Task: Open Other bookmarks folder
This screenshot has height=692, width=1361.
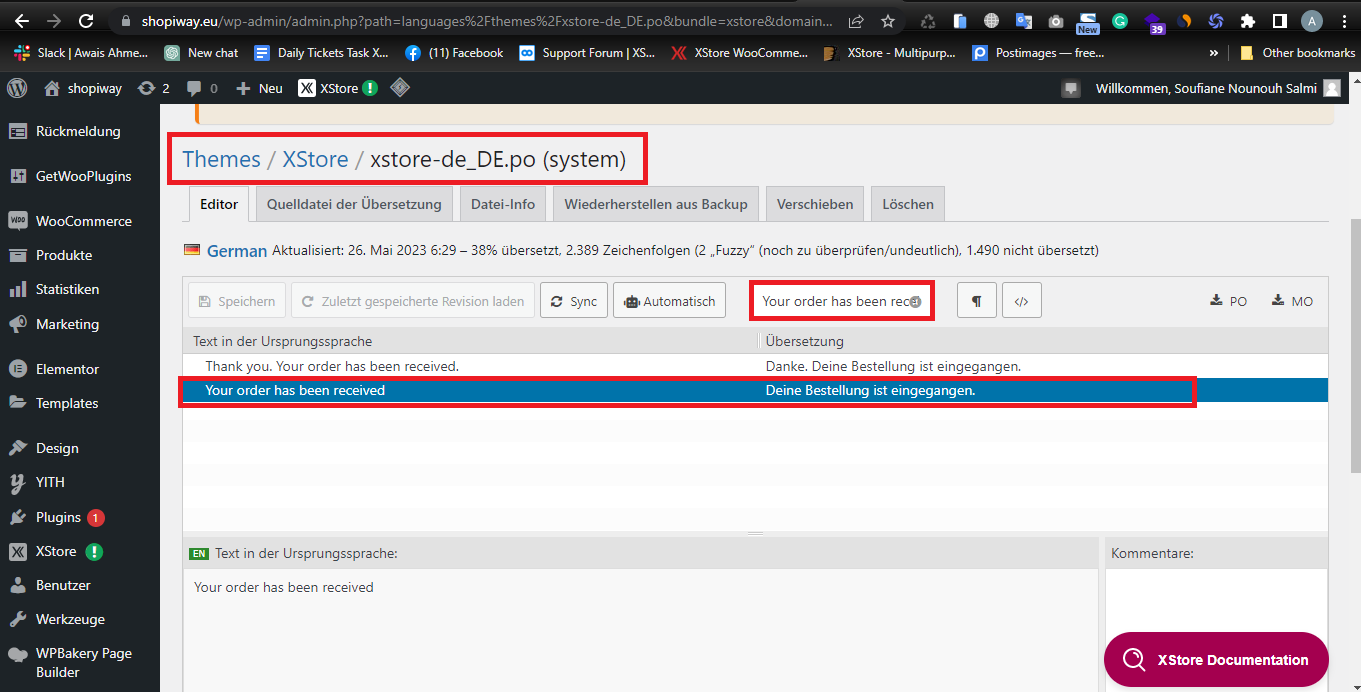Action: coord(1297,53)
